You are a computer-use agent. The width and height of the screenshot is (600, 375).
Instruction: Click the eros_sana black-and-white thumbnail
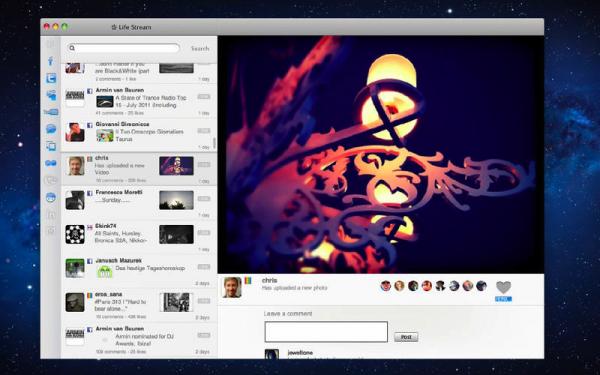176,302
